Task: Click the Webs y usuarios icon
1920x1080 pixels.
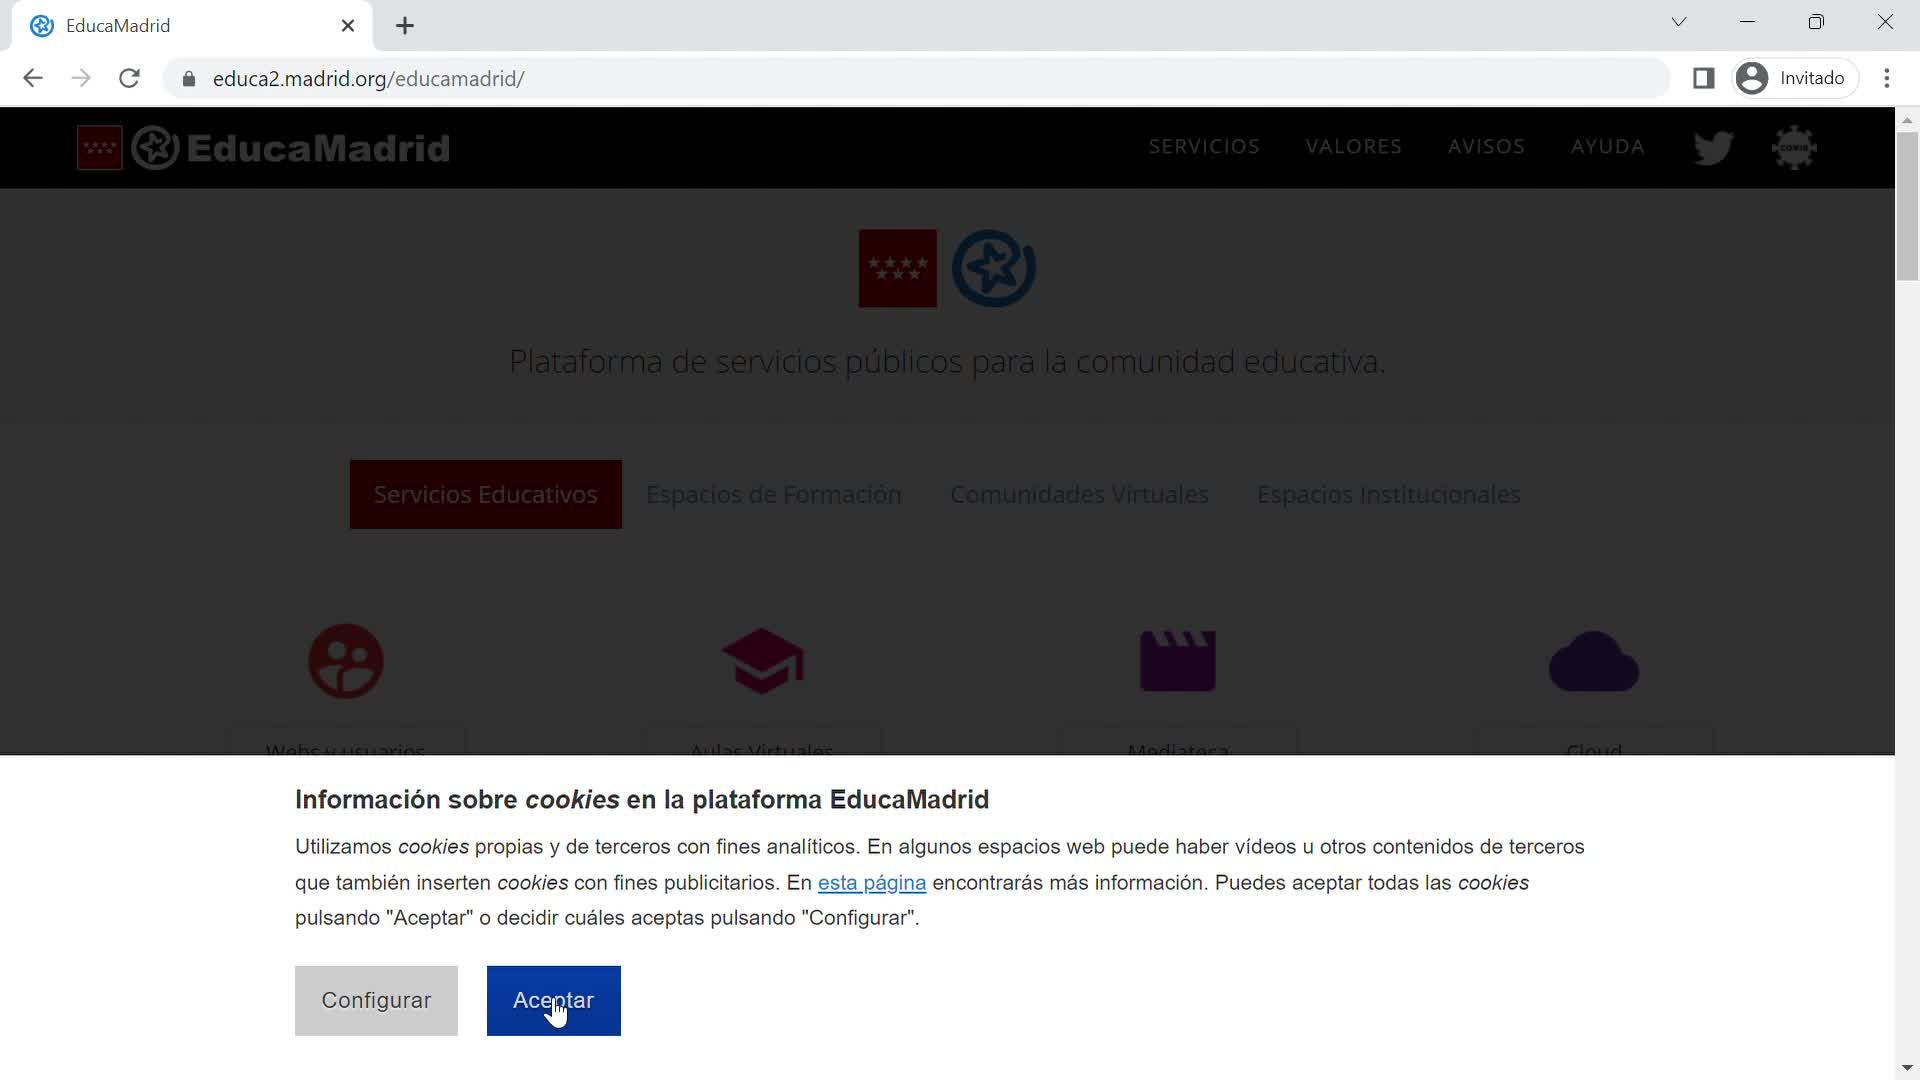Action: click(x=346, y=661)
